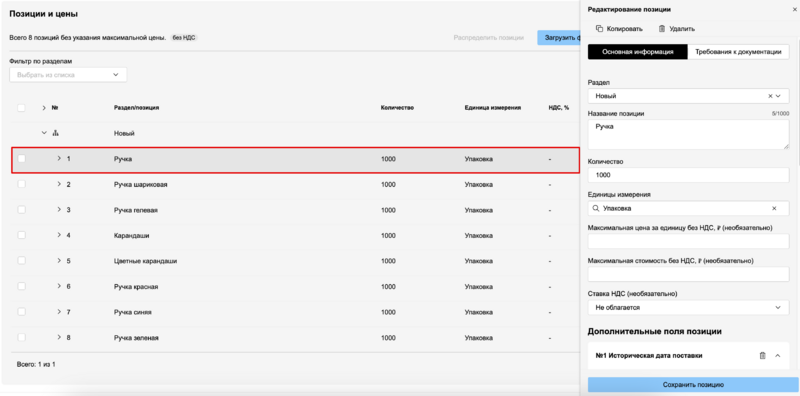Expand position 1 Ручка

click(59, 159)
